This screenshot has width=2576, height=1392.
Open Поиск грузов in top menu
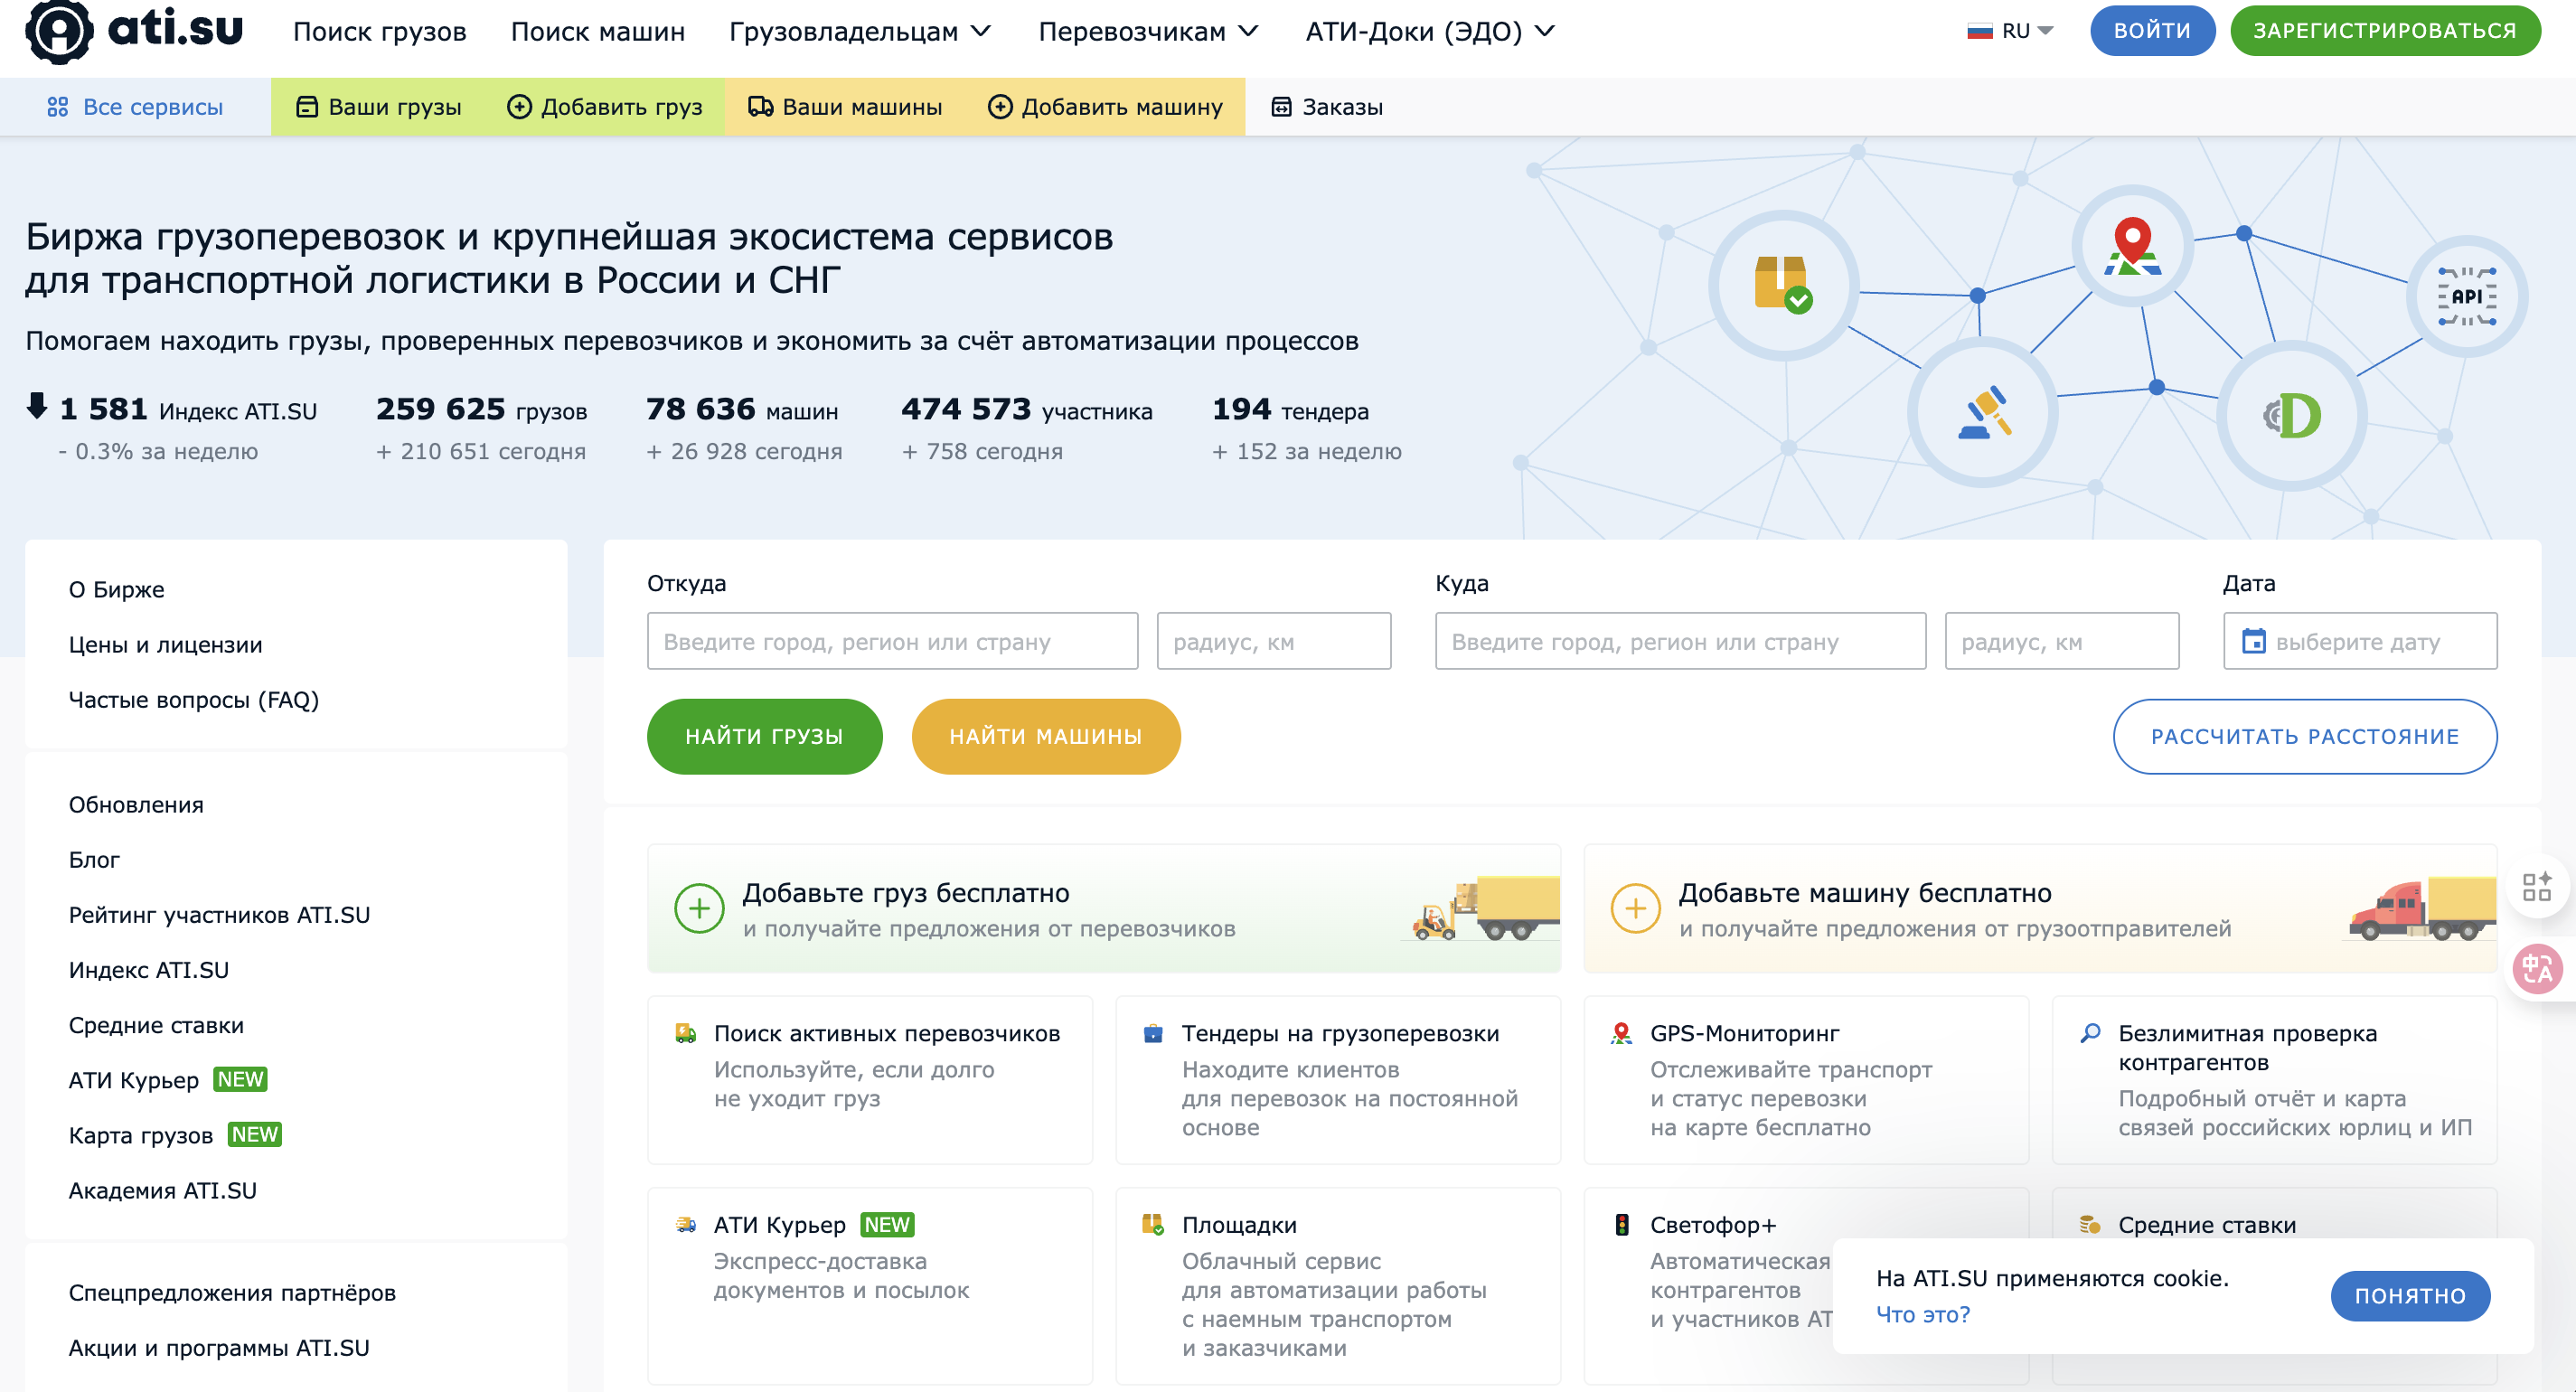[380, 31]
